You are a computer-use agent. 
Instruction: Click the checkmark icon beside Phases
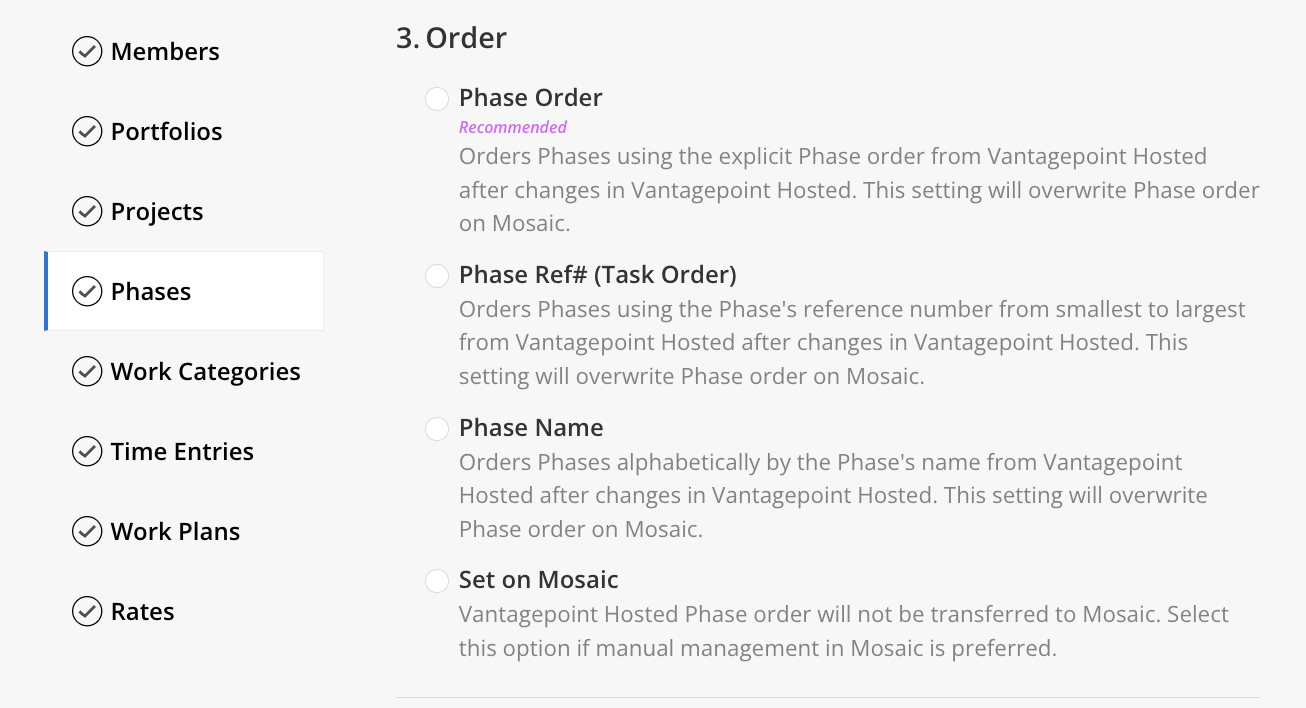(87, 291)
